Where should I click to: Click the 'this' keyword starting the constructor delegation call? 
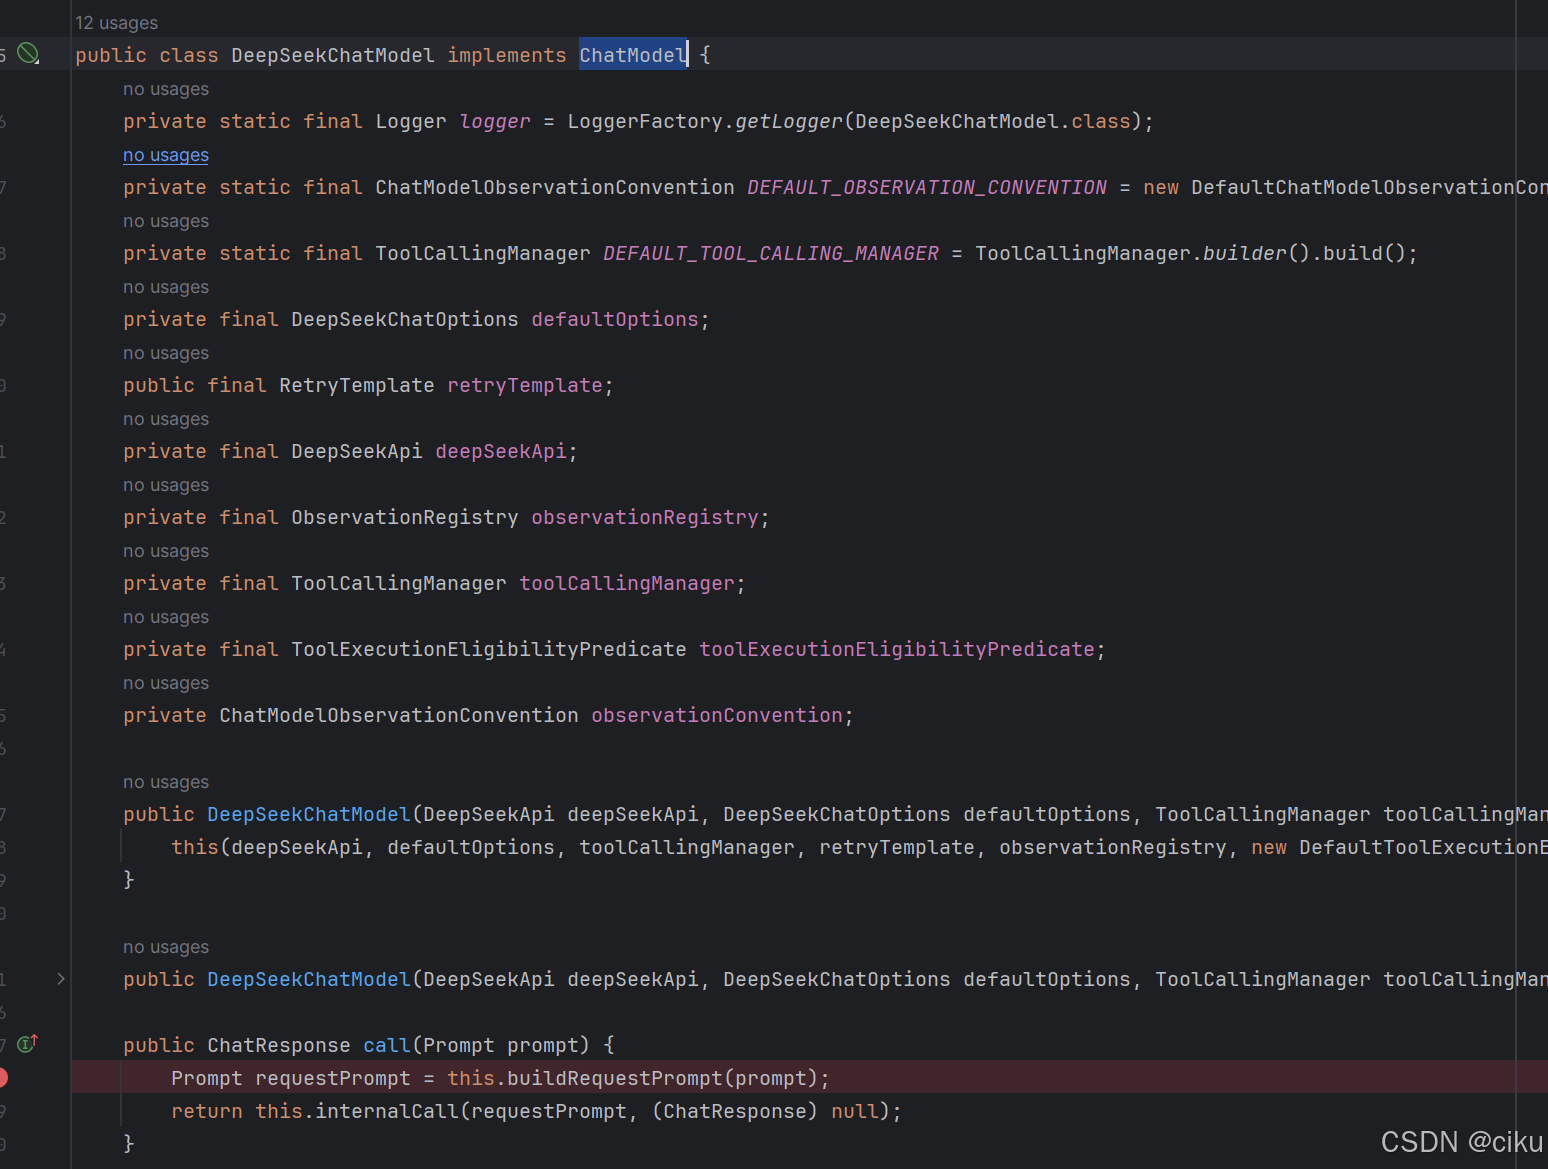point(195,847)
